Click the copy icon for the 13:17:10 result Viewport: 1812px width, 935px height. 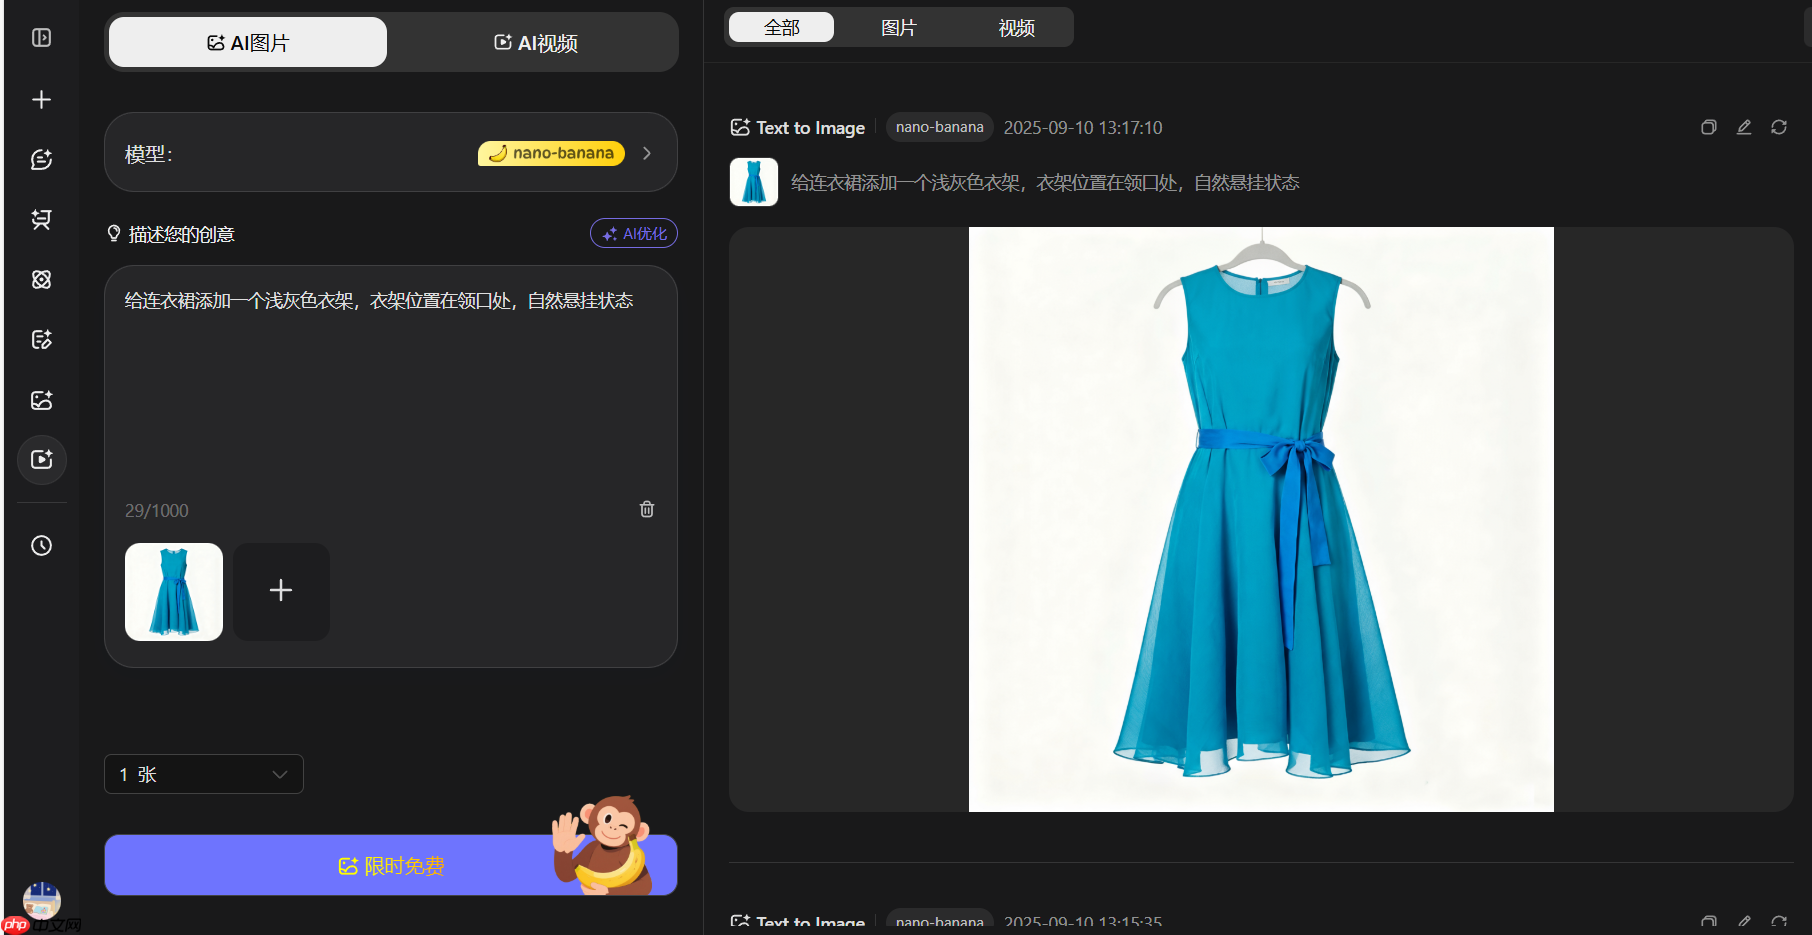(x=1708, y=127)
